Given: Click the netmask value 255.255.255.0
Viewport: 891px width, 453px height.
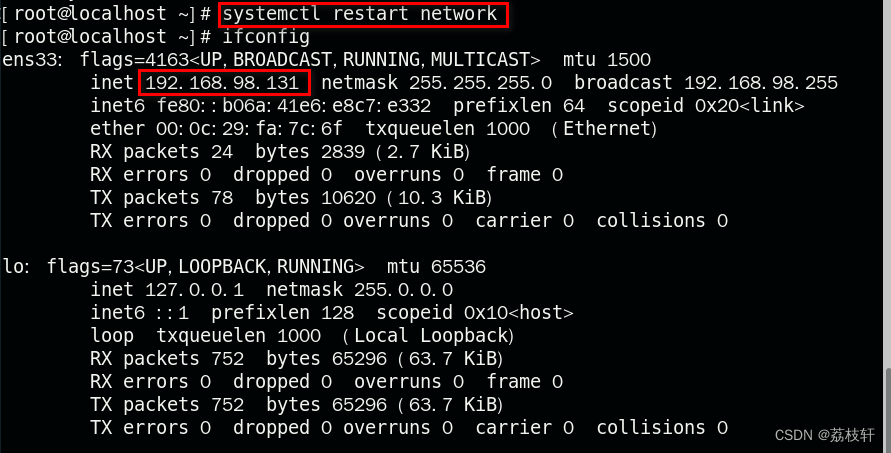Looking at the screenshot, I should [476, 82].
